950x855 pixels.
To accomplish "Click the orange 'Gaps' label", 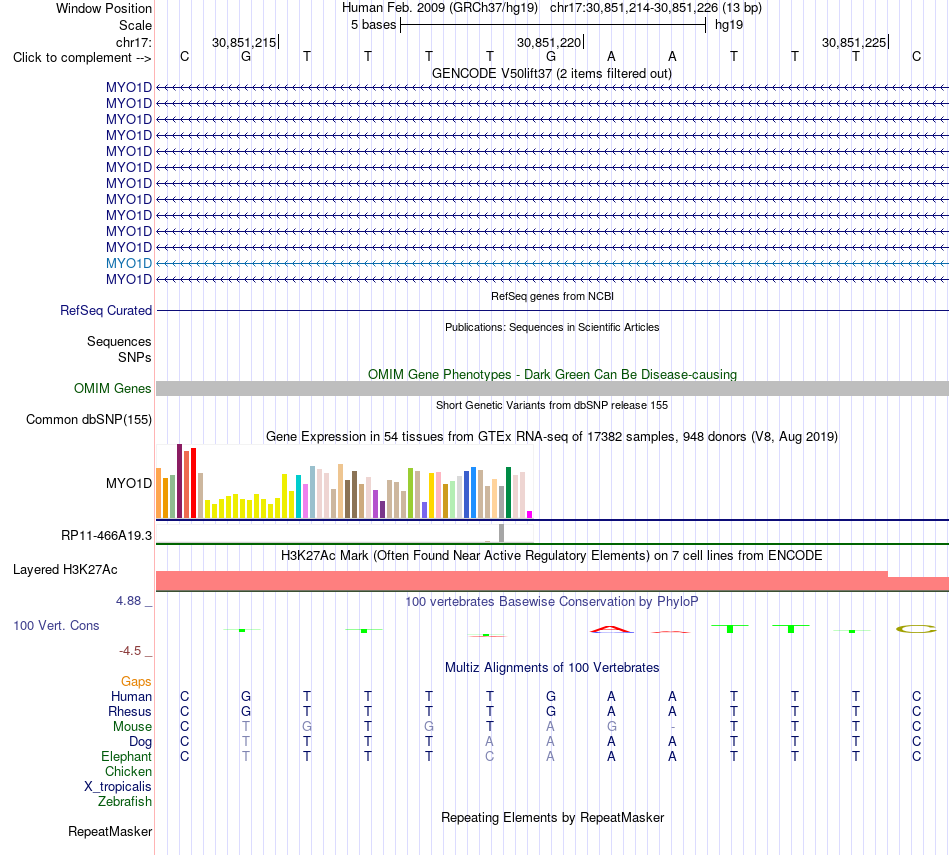I will click(x=136, y=682).
